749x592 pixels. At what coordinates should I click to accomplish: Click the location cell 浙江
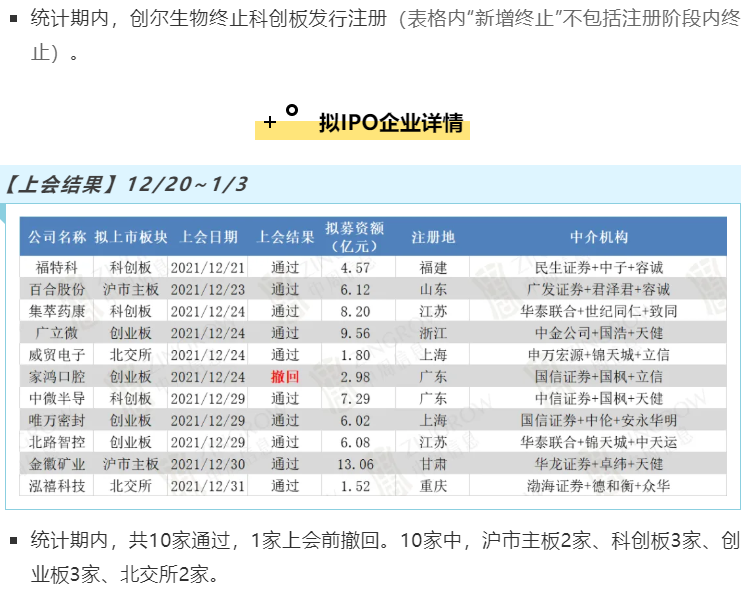pos(433,333)
